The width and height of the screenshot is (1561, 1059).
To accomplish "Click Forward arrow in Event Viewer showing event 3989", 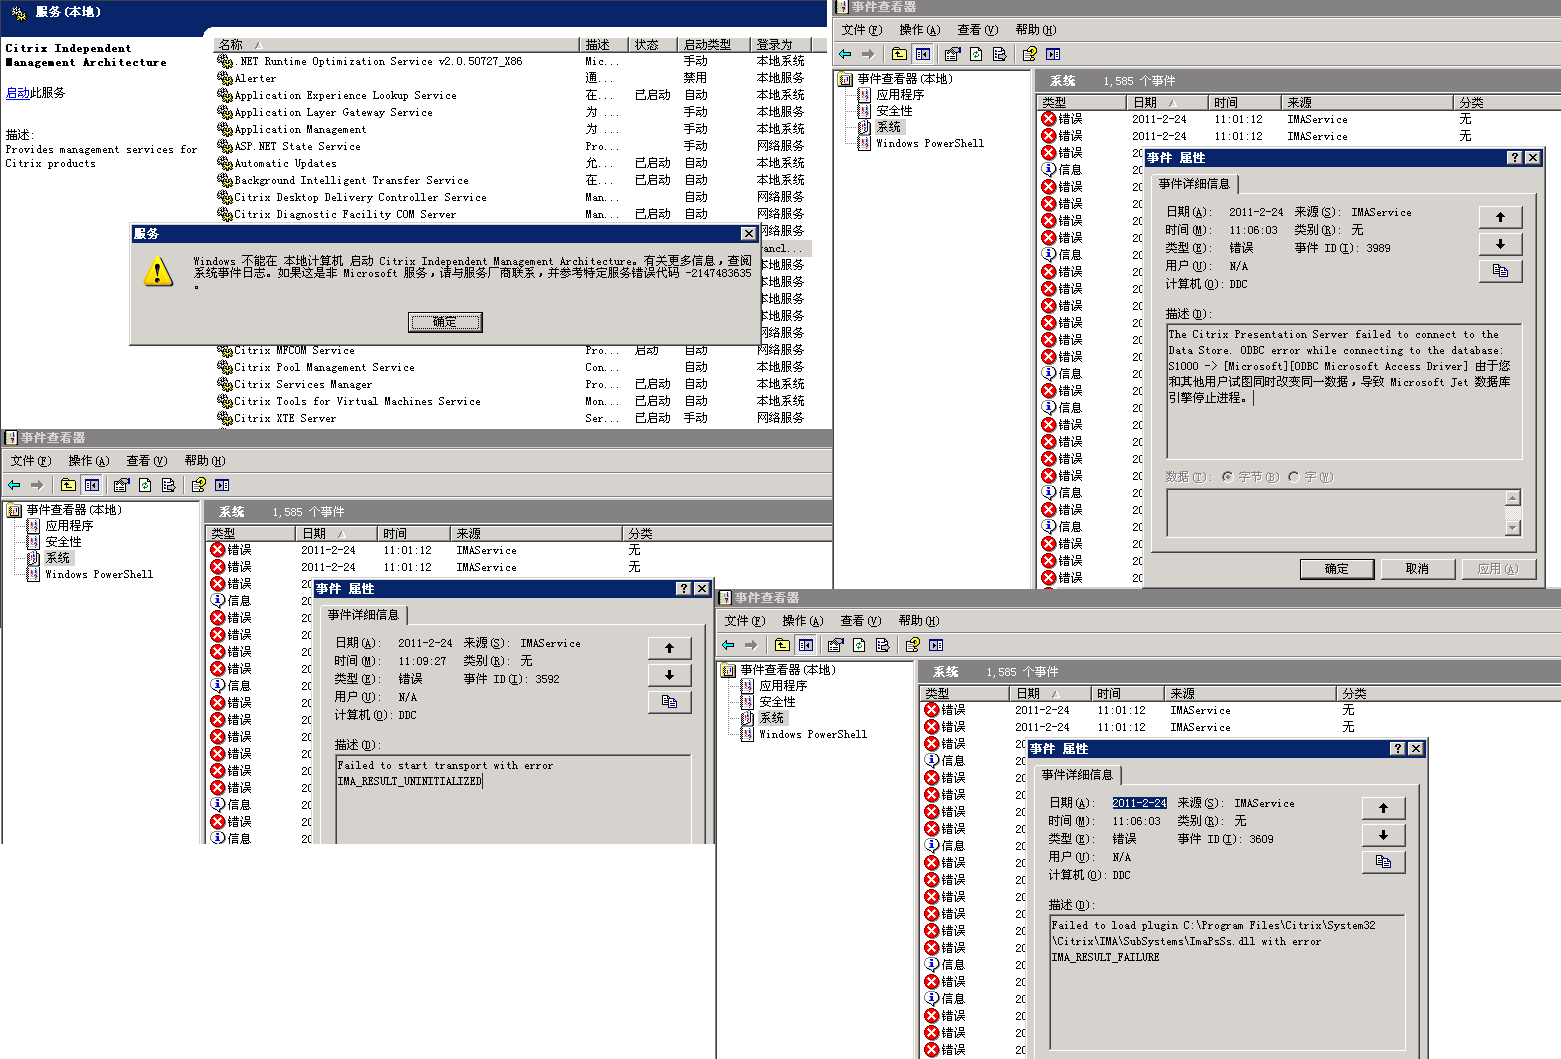I will [x=868, y=54].
